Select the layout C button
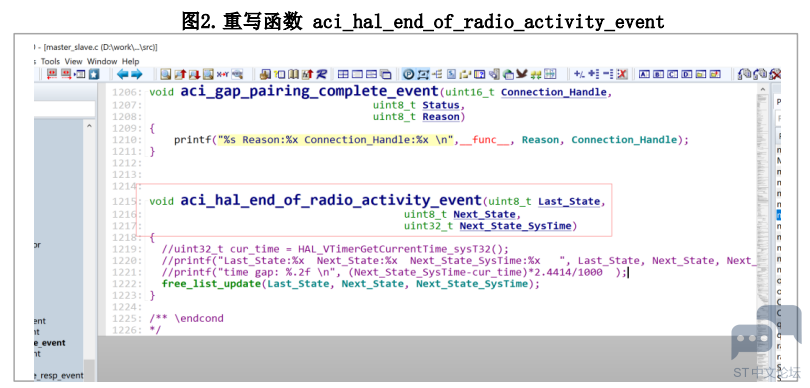Viewport: 810px width, 388px height. click(x=672, y=74)
